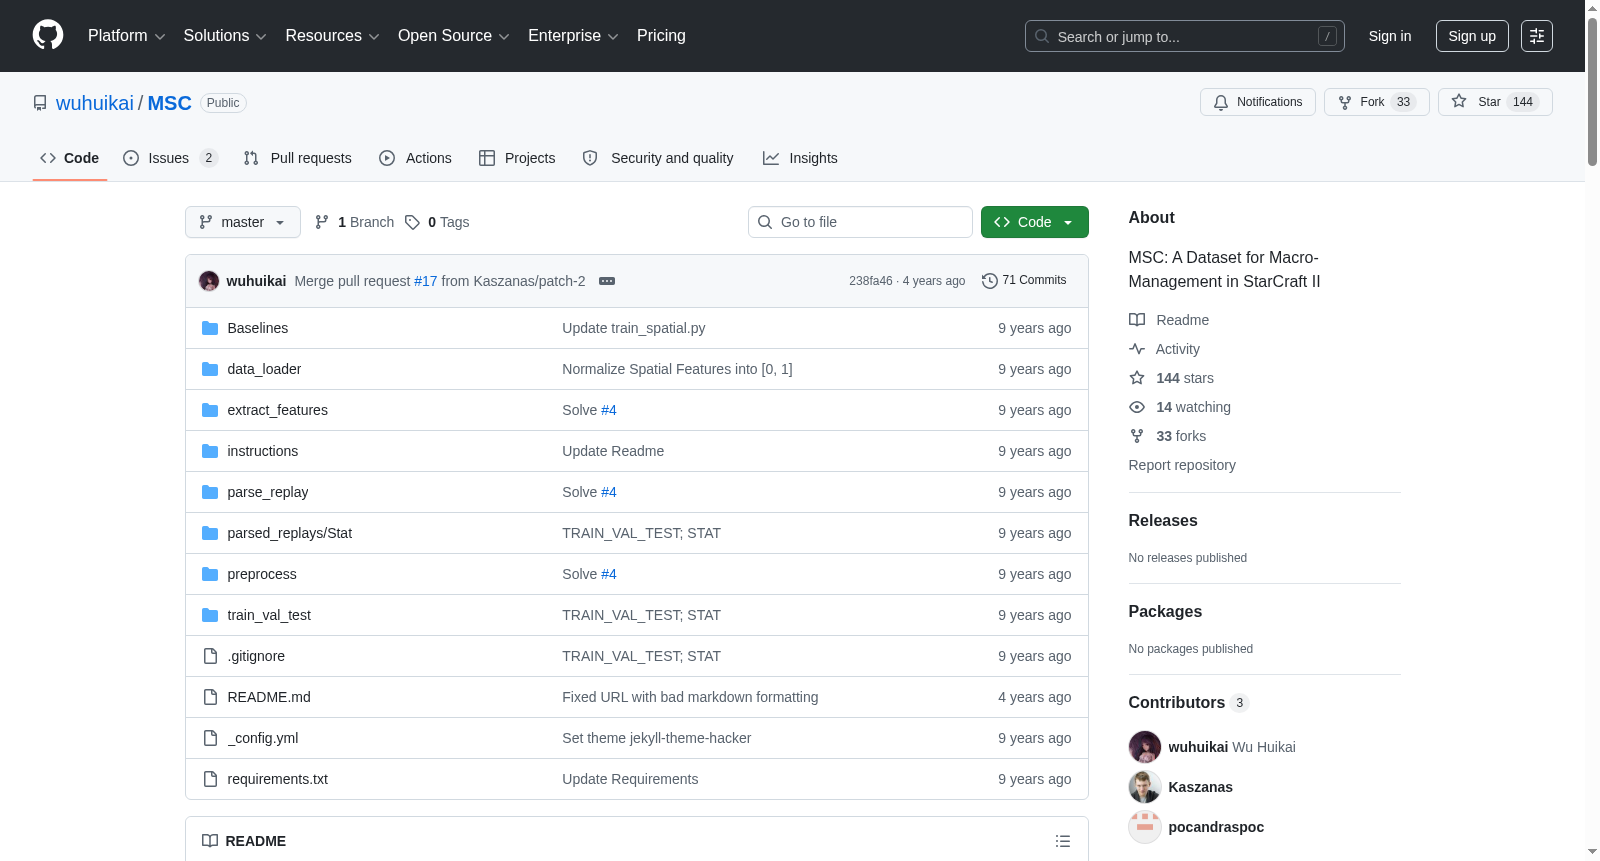Click the Activity pulse icon

[x=1137, y=349]
